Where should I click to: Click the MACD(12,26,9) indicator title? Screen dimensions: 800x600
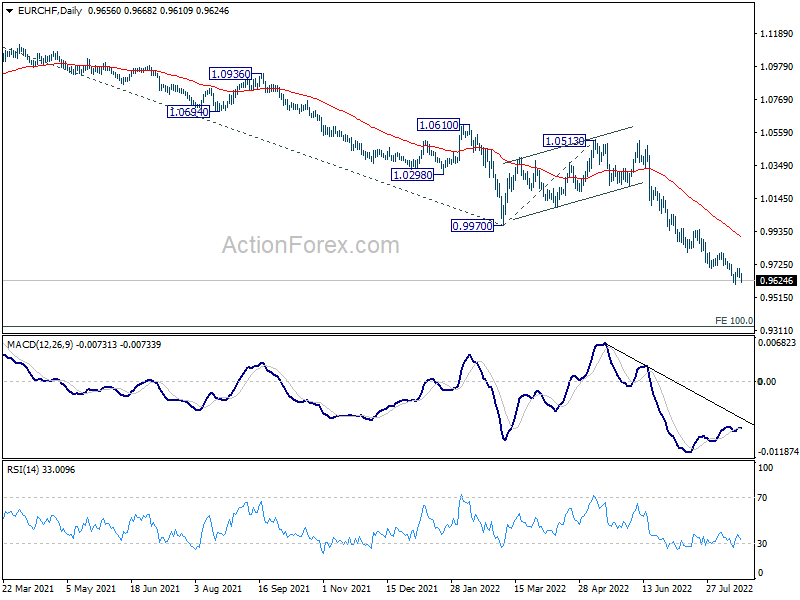[x=40, y=345]
